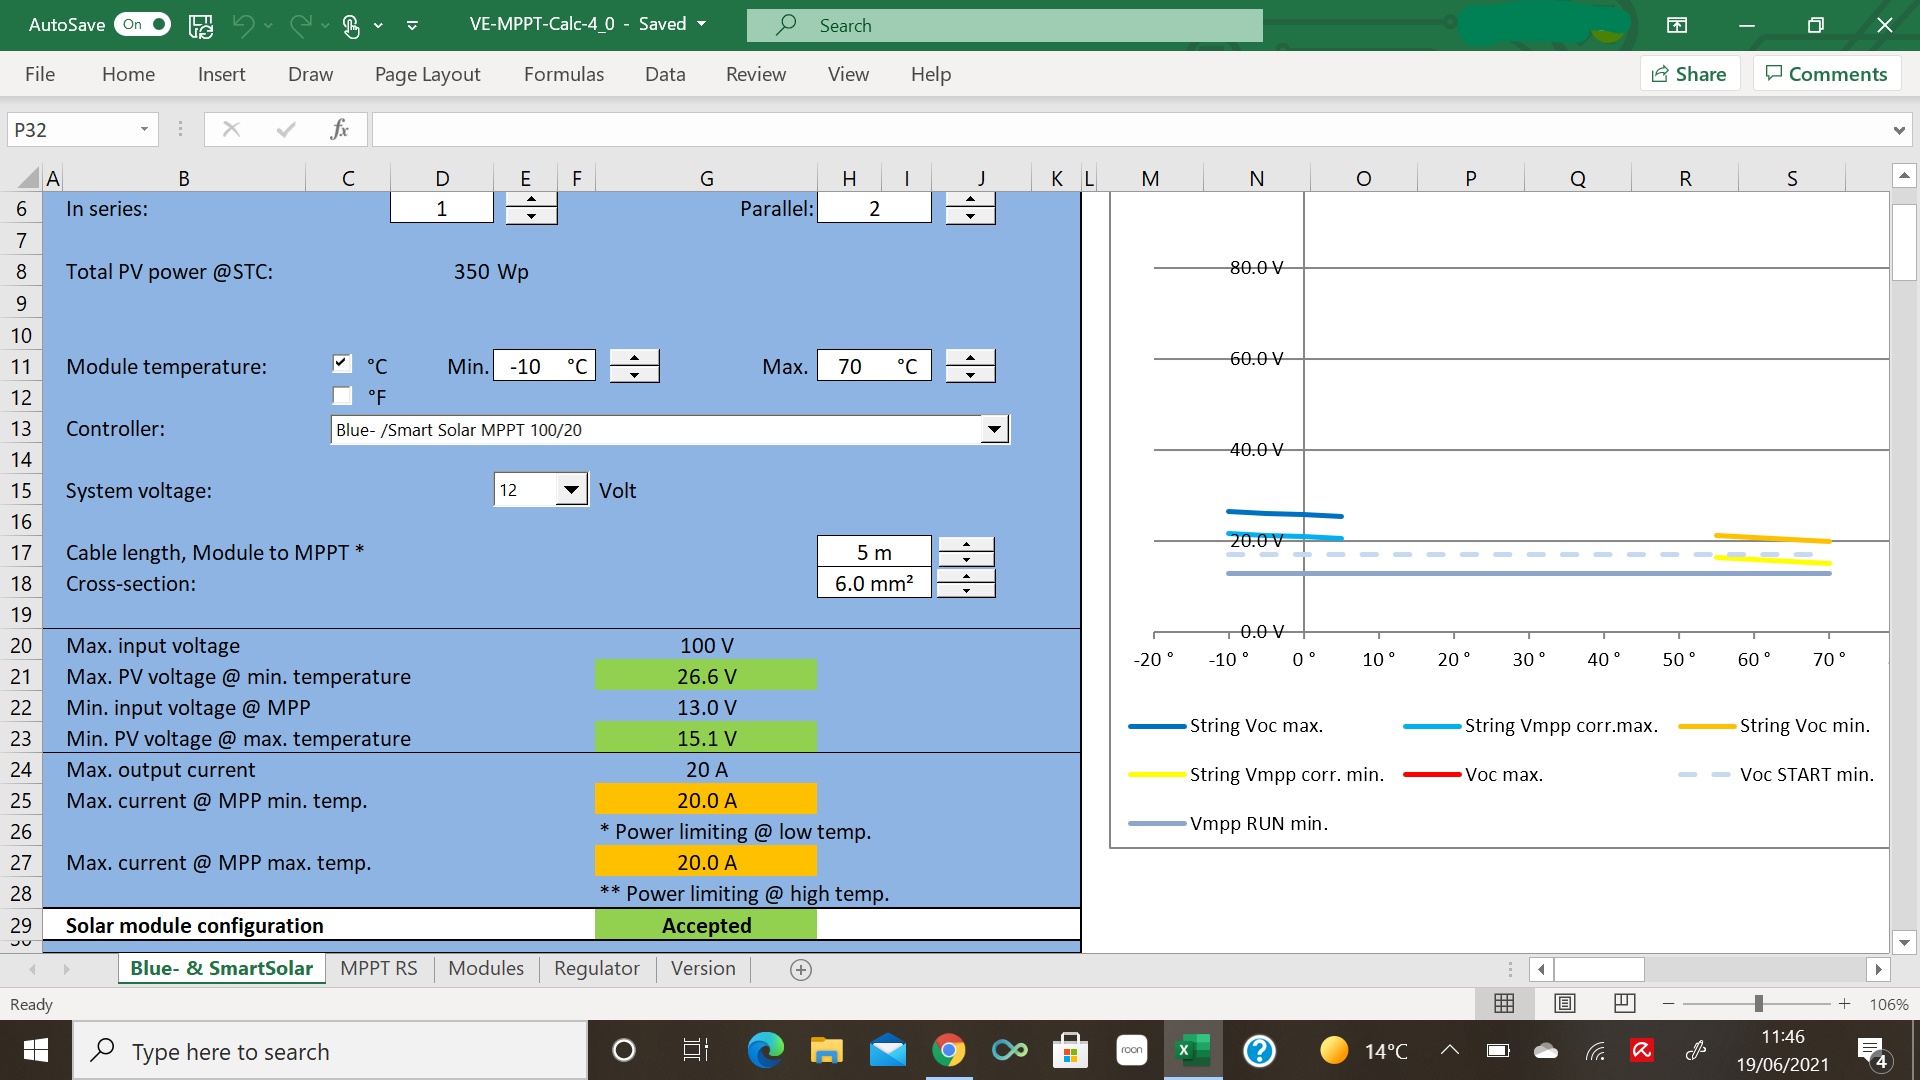Viewport: 1920px width, 1080px height.
Task: Open File Explorer from the taskbar
Action: [x=827, y=1051]
